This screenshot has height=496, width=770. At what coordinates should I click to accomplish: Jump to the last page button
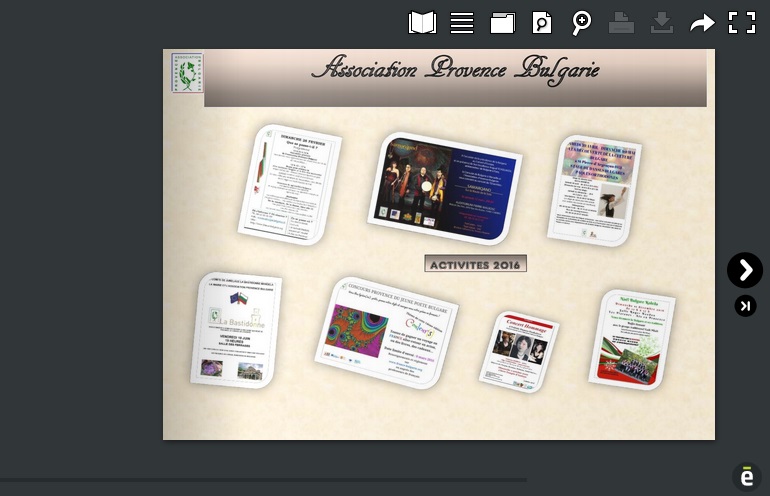(x=745, y=306)
